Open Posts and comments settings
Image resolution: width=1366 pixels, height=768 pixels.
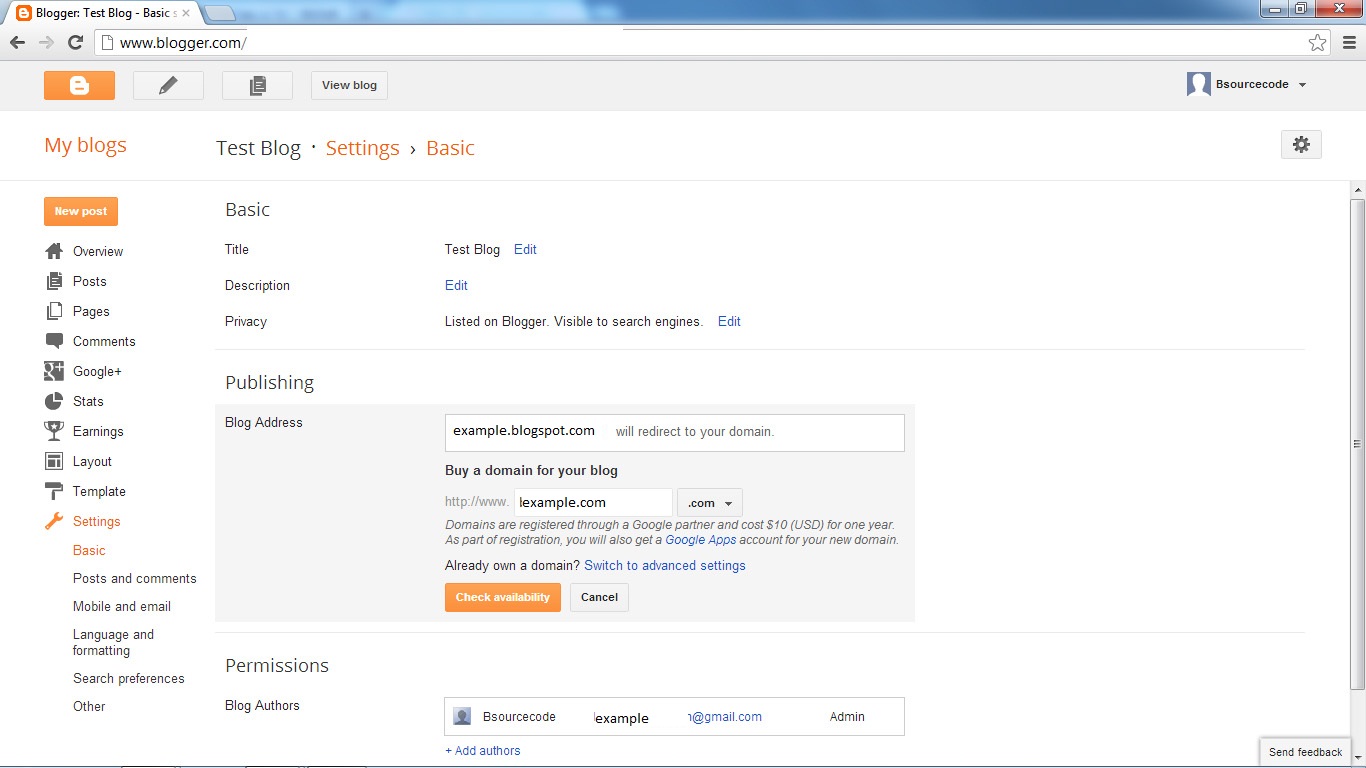pyautogui.click(x=135, y=578)
